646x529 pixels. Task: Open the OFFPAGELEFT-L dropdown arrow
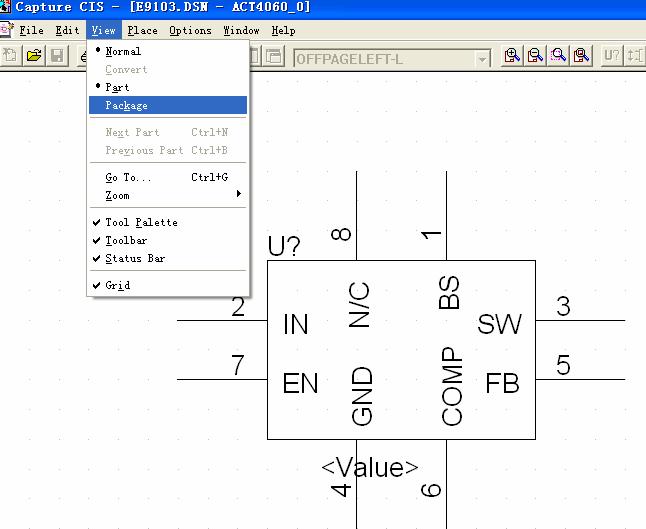click(482, 60)
